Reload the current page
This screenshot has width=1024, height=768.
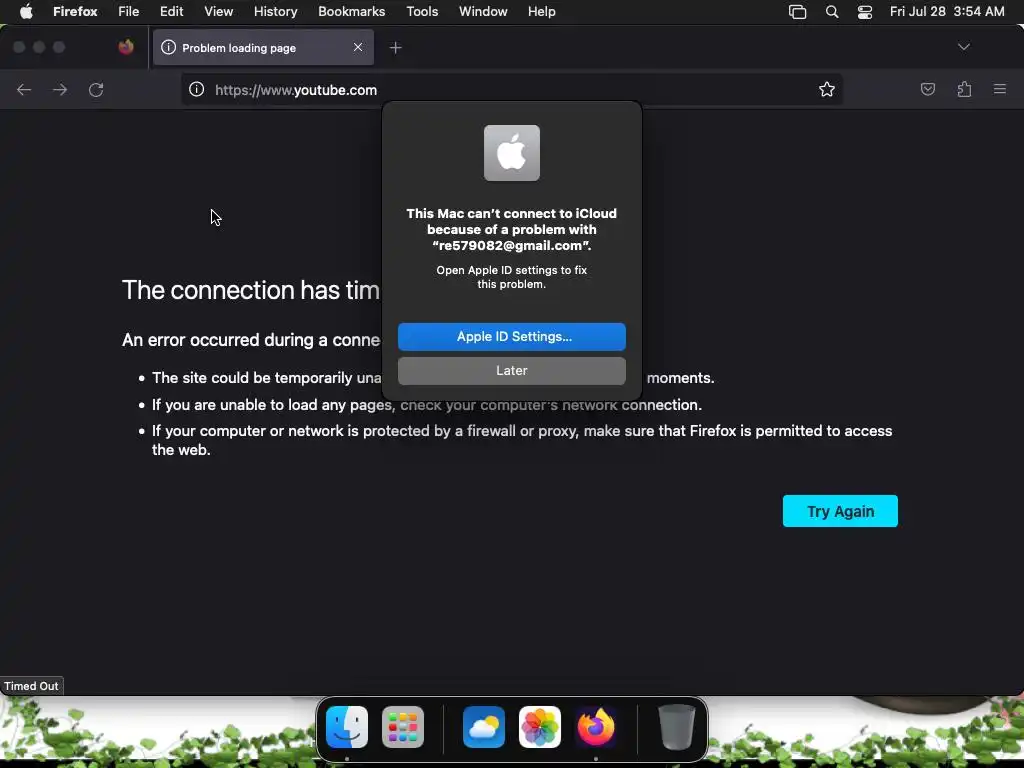pos(96,89)
